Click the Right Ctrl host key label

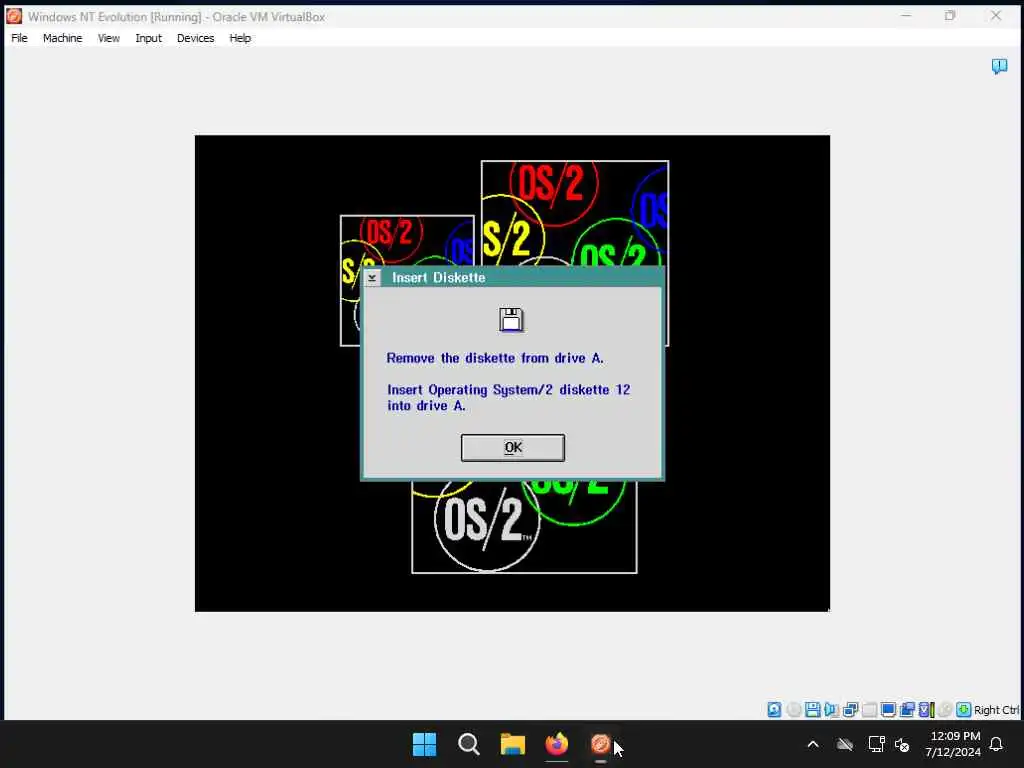click(996, 710)
